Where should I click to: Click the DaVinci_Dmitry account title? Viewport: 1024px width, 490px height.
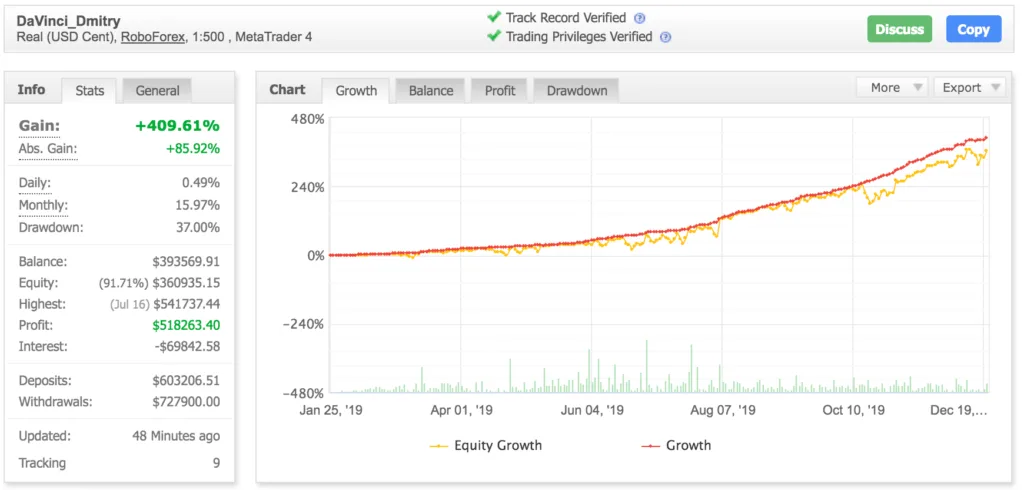click(x=69, y=22)
